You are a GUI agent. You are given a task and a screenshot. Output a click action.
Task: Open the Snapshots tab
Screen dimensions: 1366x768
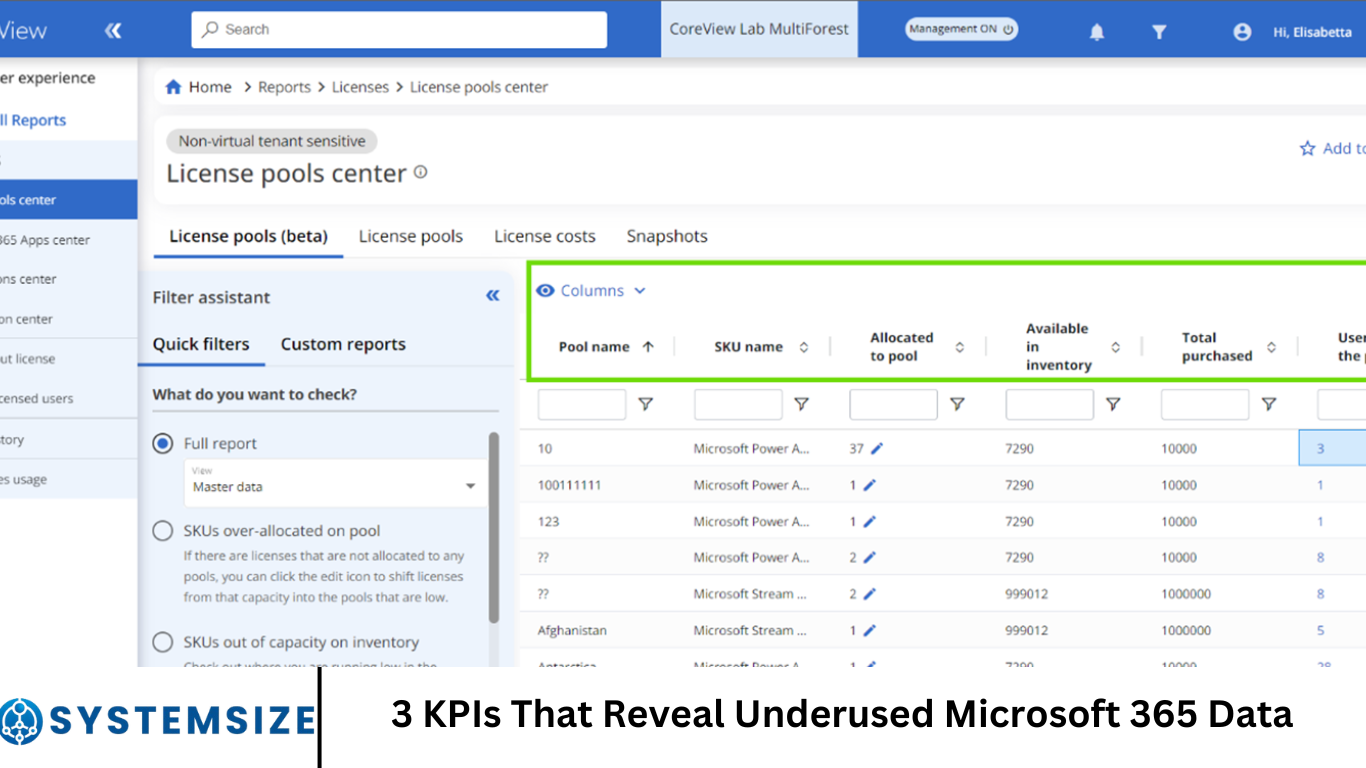click(667, 237)
